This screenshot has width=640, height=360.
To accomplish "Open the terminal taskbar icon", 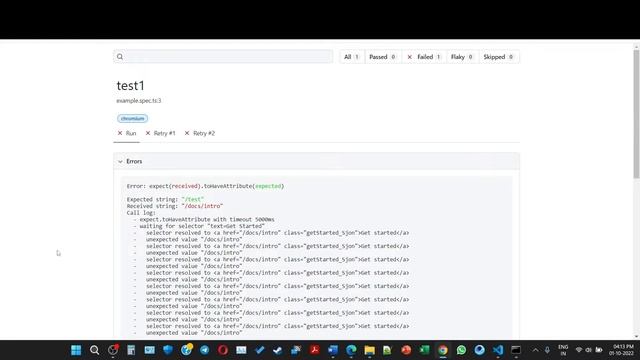I will [x=516, y=350].
